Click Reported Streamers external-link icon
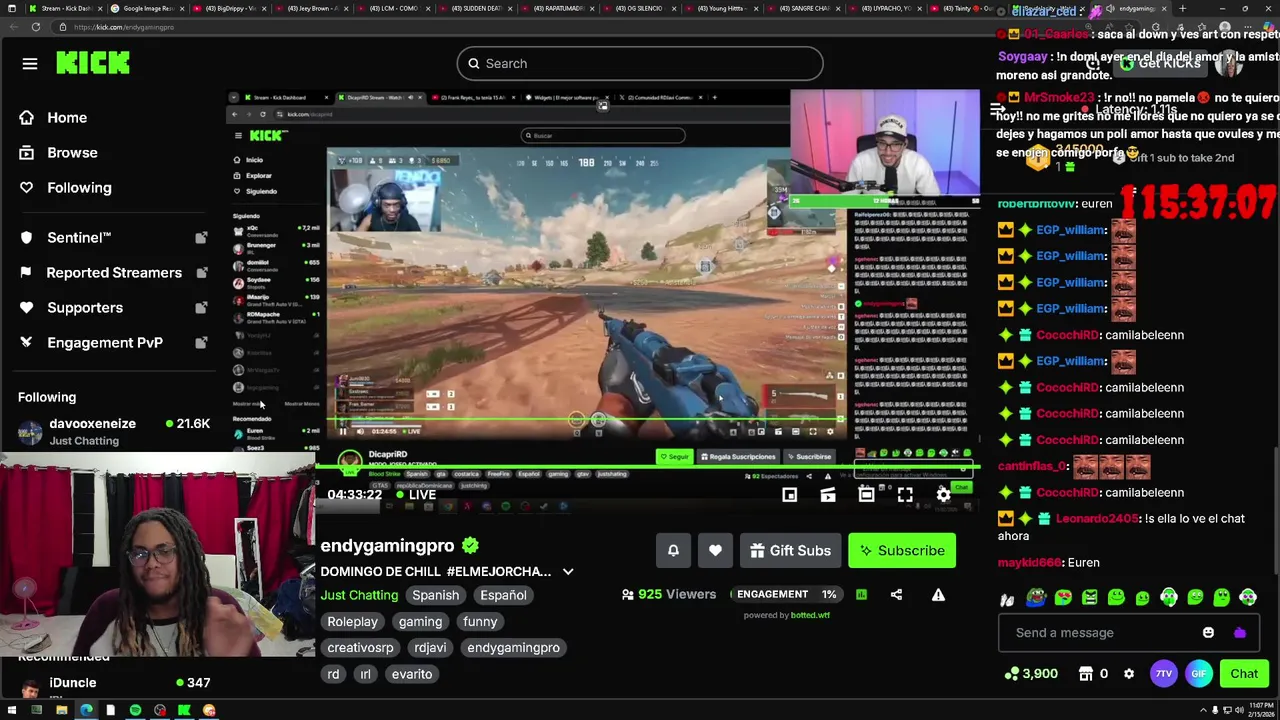Image resolution: width=1280 pixels, height=720 pixels. 201,273
